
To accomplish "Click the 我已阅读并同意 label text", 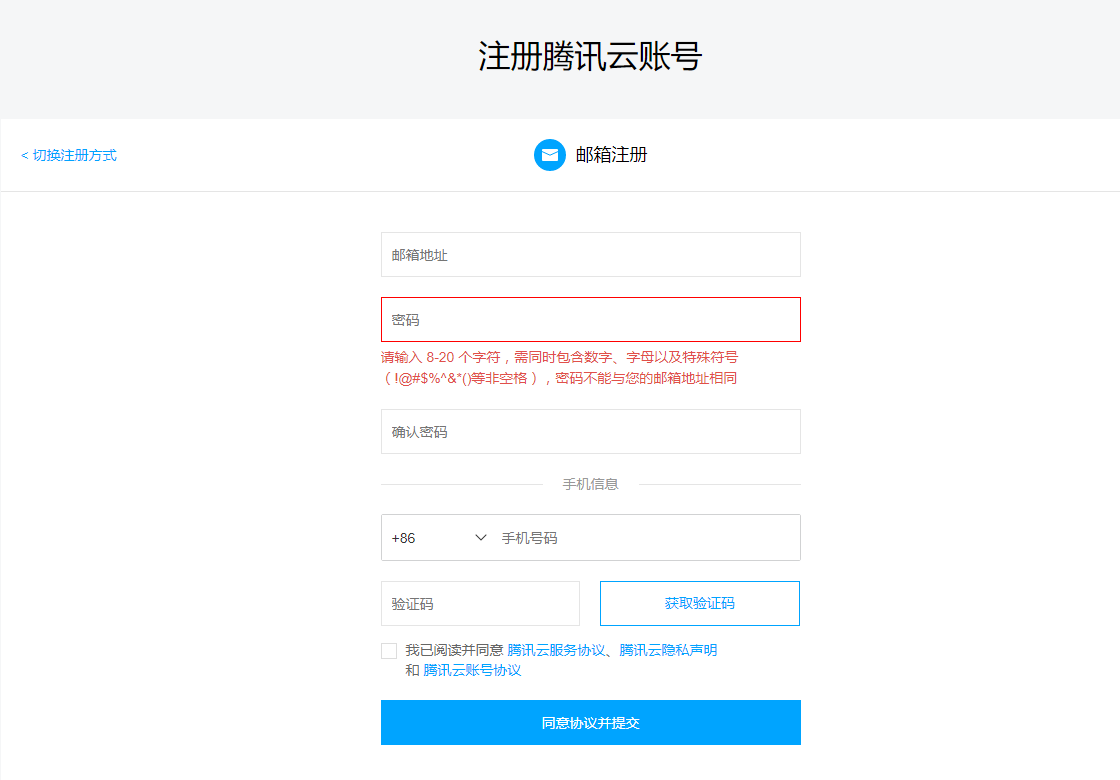I will pos(454,650).
